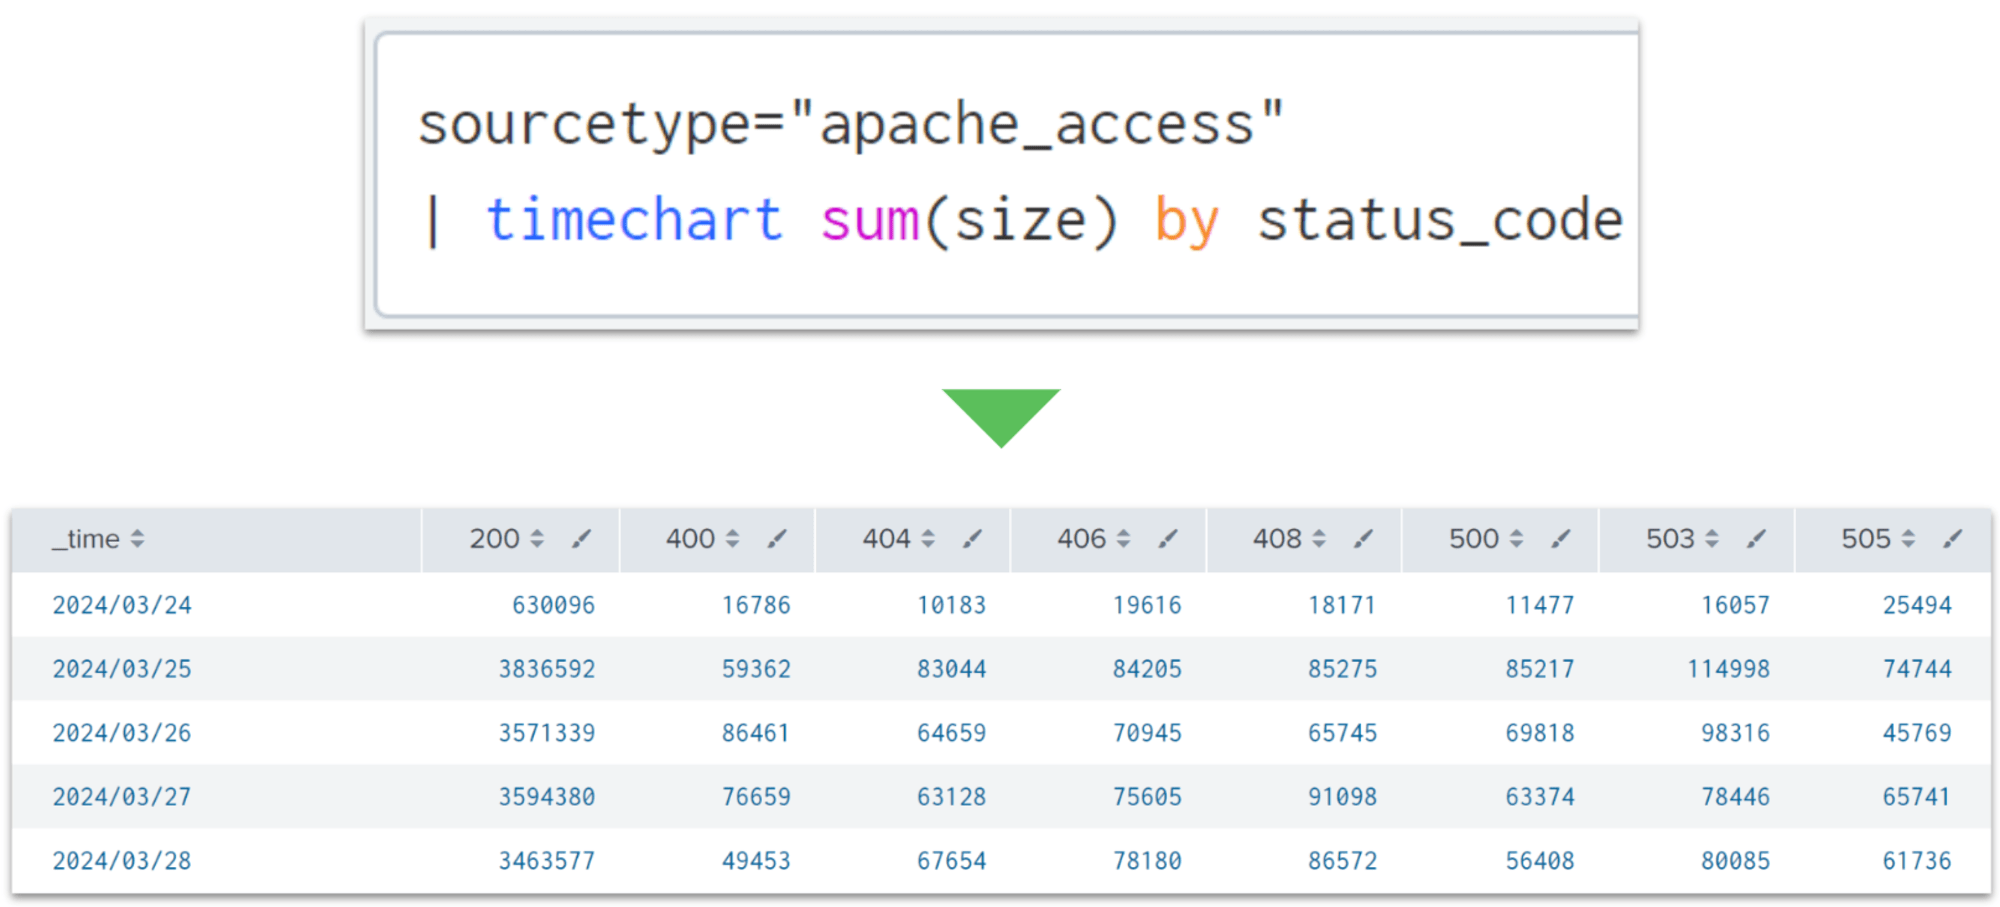Click the value 3836592

(547, 669)
